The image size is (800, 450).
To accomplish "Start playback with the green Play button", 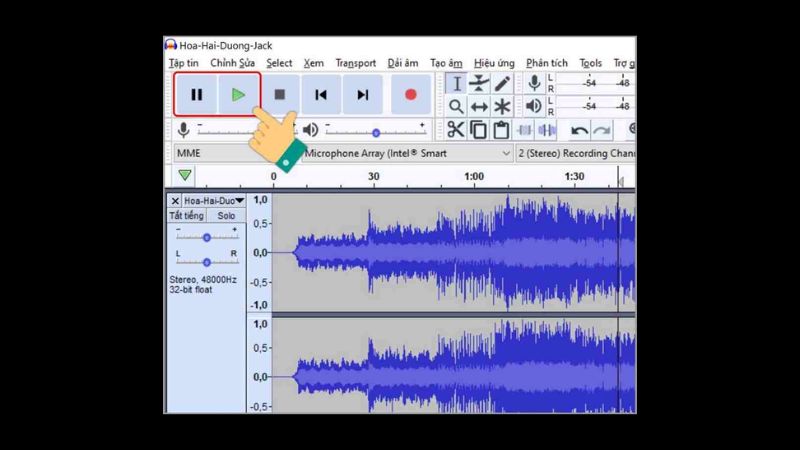I will click(238, 94).
